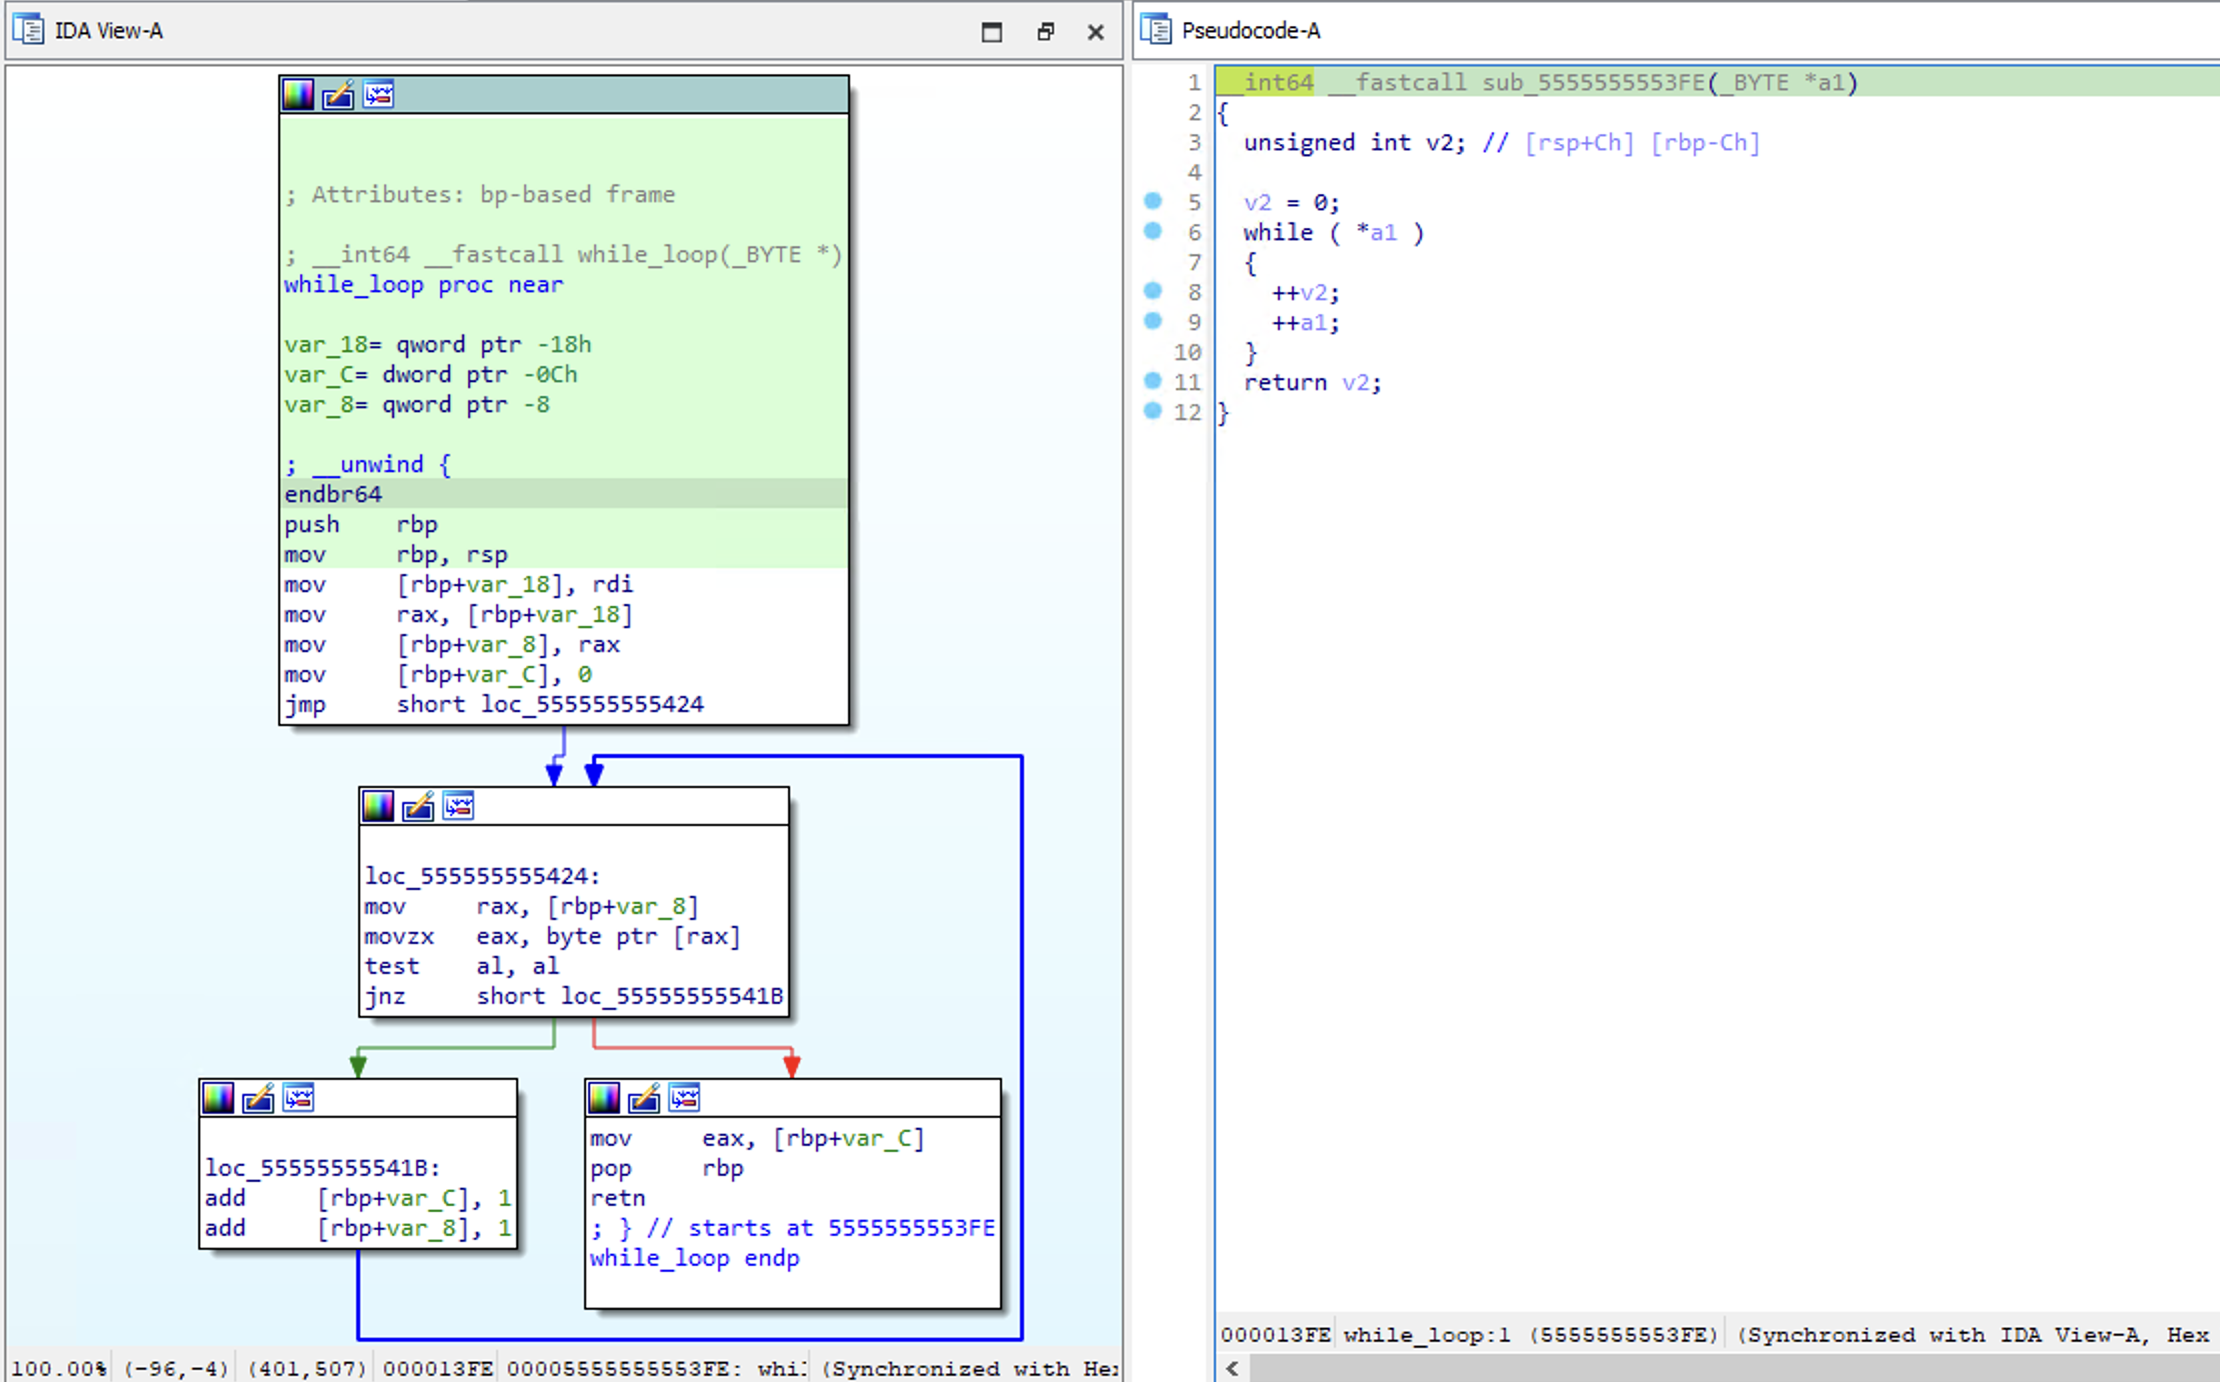Select 'movzx eax, byte ptr [rax]' instruction
The width and height of the screenshot is (2220, 1382).
(x=552, y=936)
